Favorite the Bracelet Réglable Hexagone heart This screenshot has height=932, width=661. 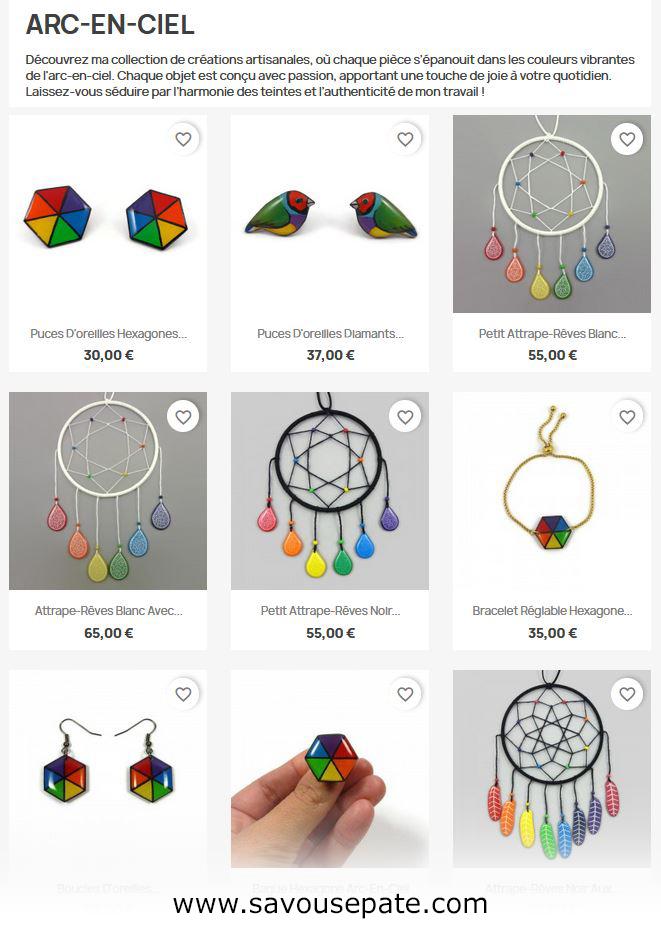[x=627, y=417]
